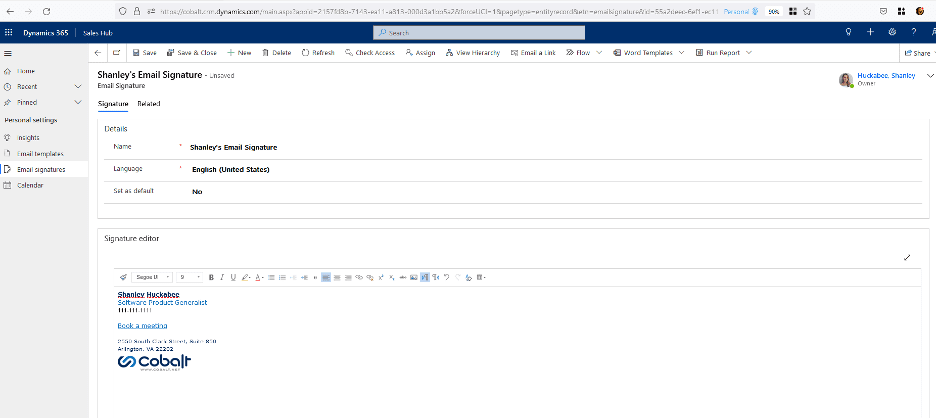Decrease the indent

point(293,277)
